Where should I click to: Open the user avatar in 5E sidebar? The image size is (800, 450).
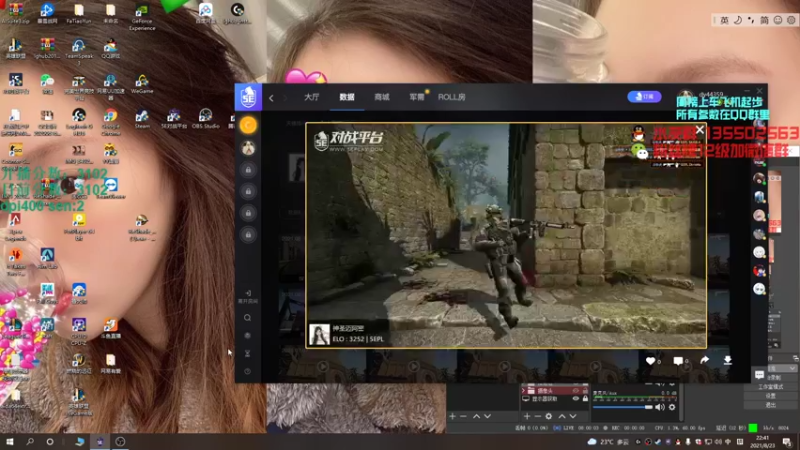pos(248,148)
